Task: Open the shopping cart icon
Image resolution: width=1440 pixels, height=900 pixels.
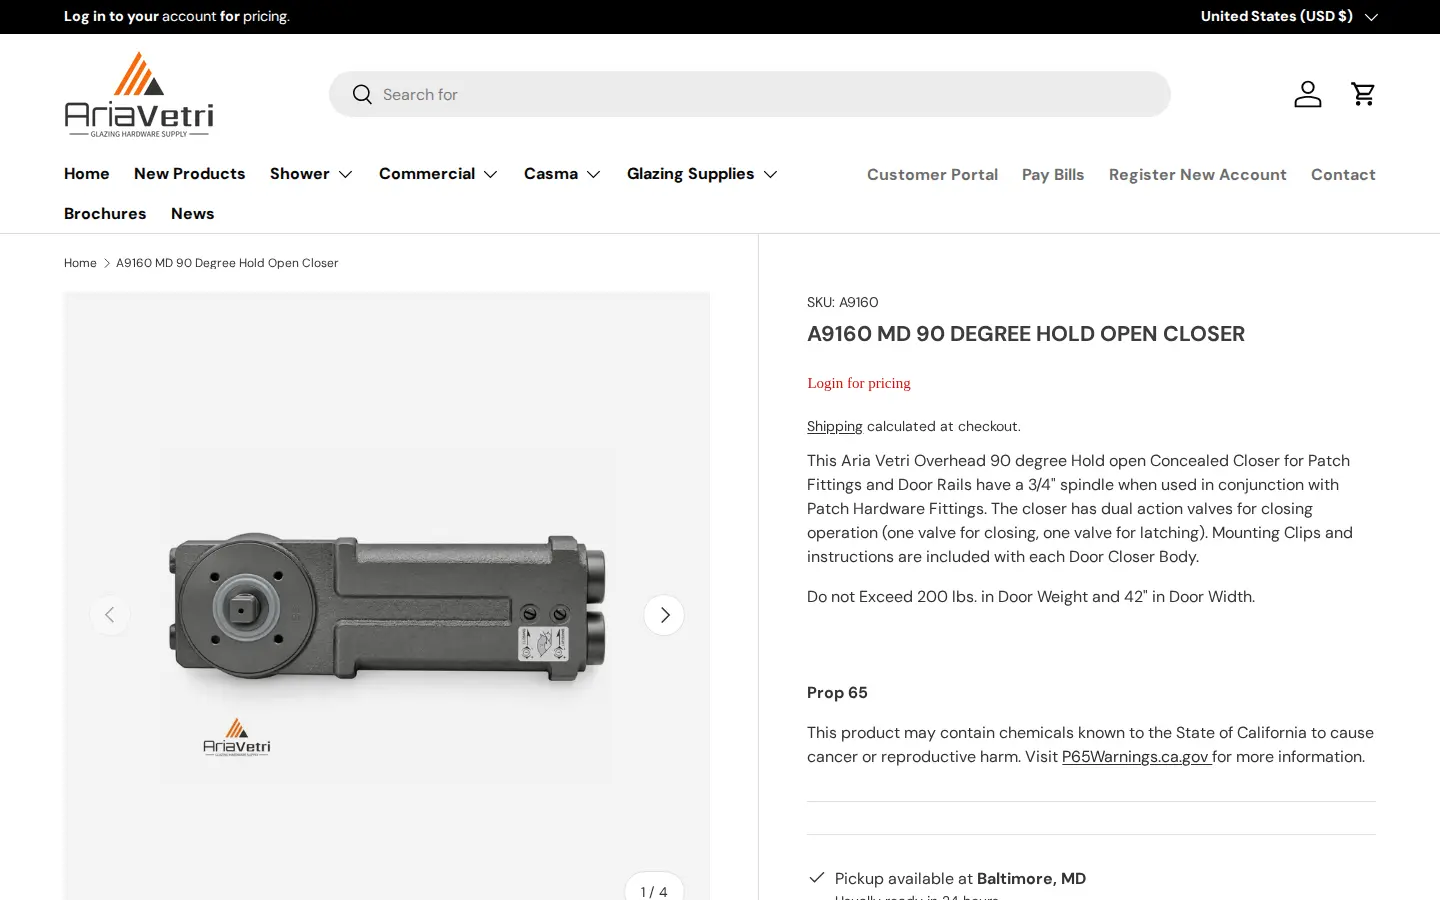Action: coord(1363,94)
